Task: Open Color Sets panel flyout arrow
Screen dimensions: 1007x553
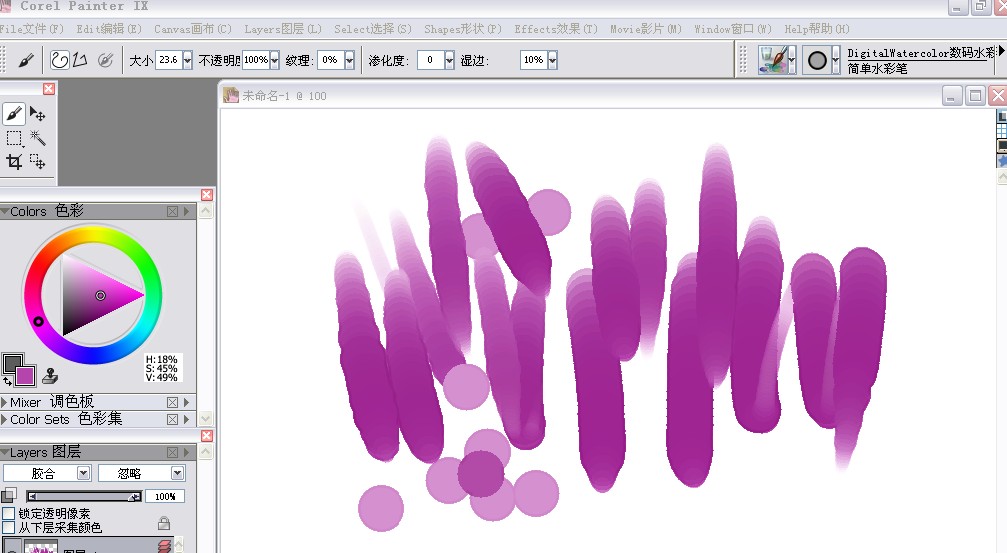Action: 187,419
